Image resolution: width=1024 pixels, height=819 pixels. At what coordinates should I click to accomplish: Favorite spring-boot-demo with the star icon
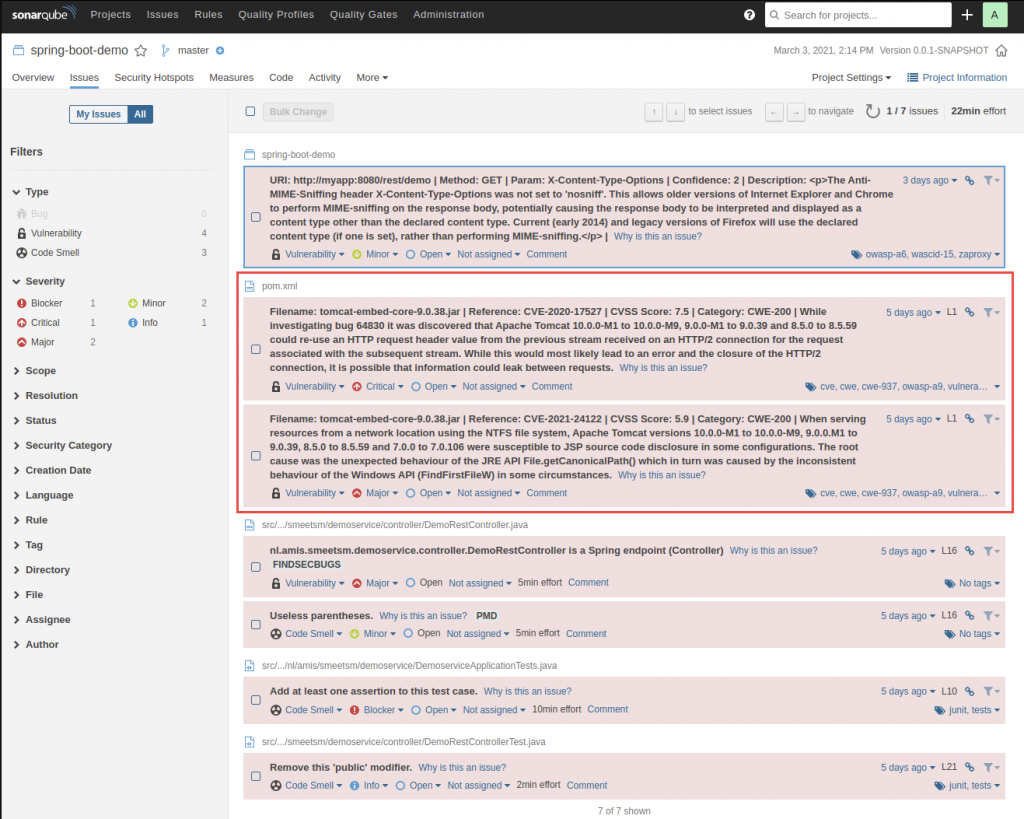(141, 50)
